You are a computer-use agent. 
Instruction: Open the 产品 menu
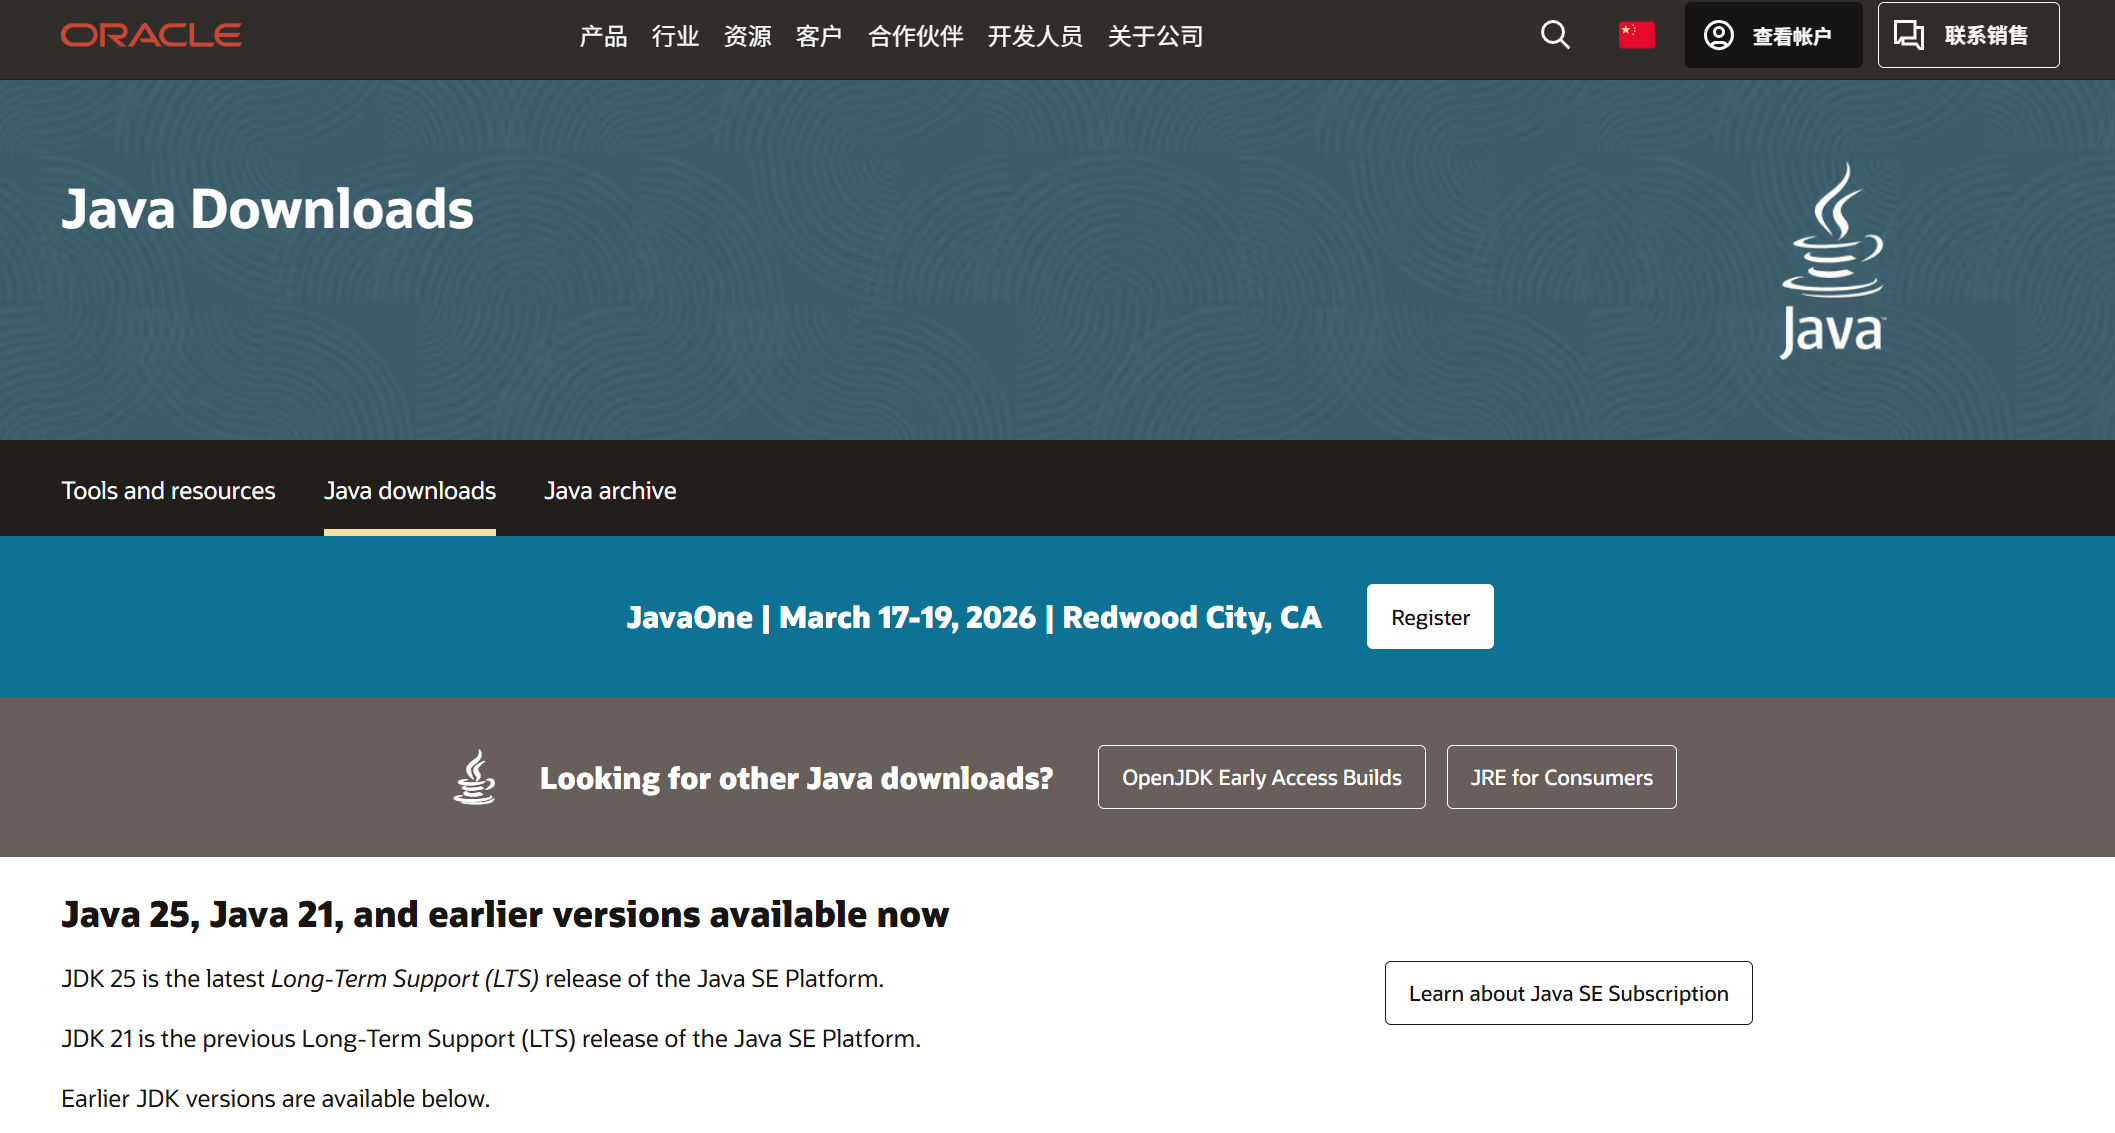602,36
